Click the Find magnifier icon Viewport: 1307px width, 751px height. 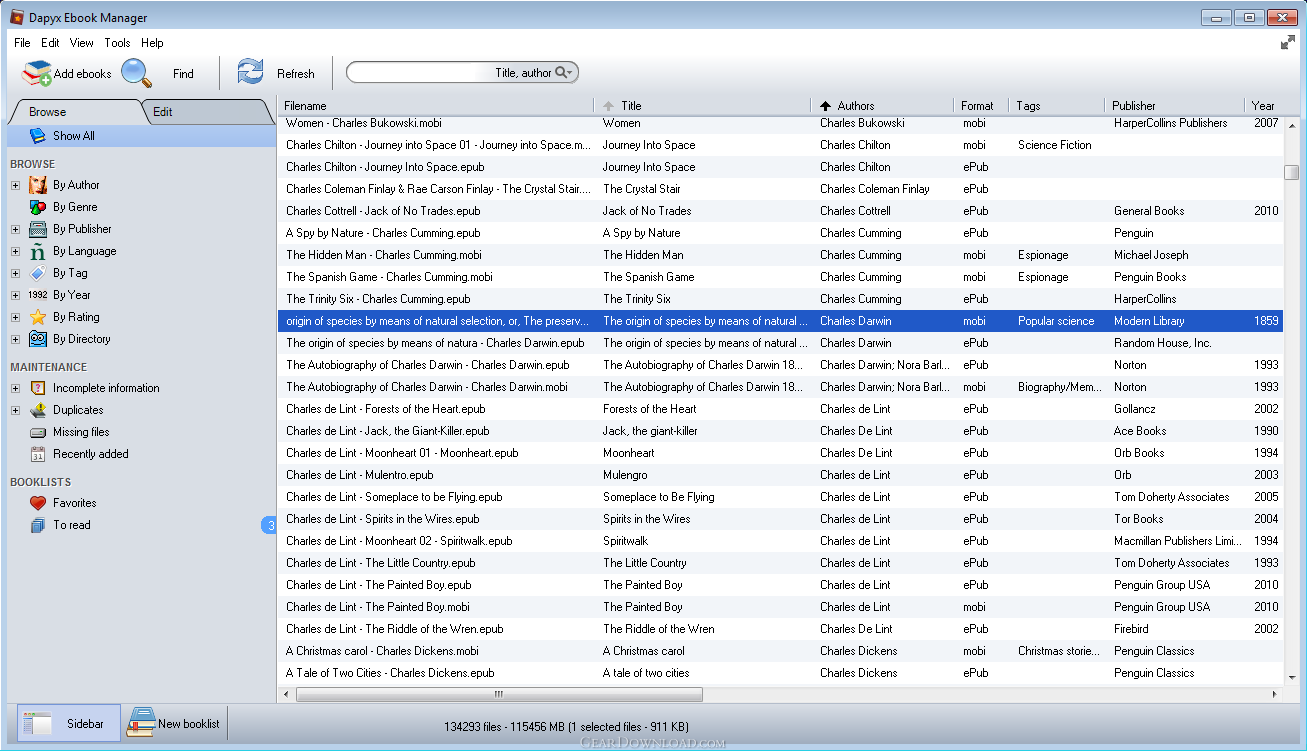(136, 73)
